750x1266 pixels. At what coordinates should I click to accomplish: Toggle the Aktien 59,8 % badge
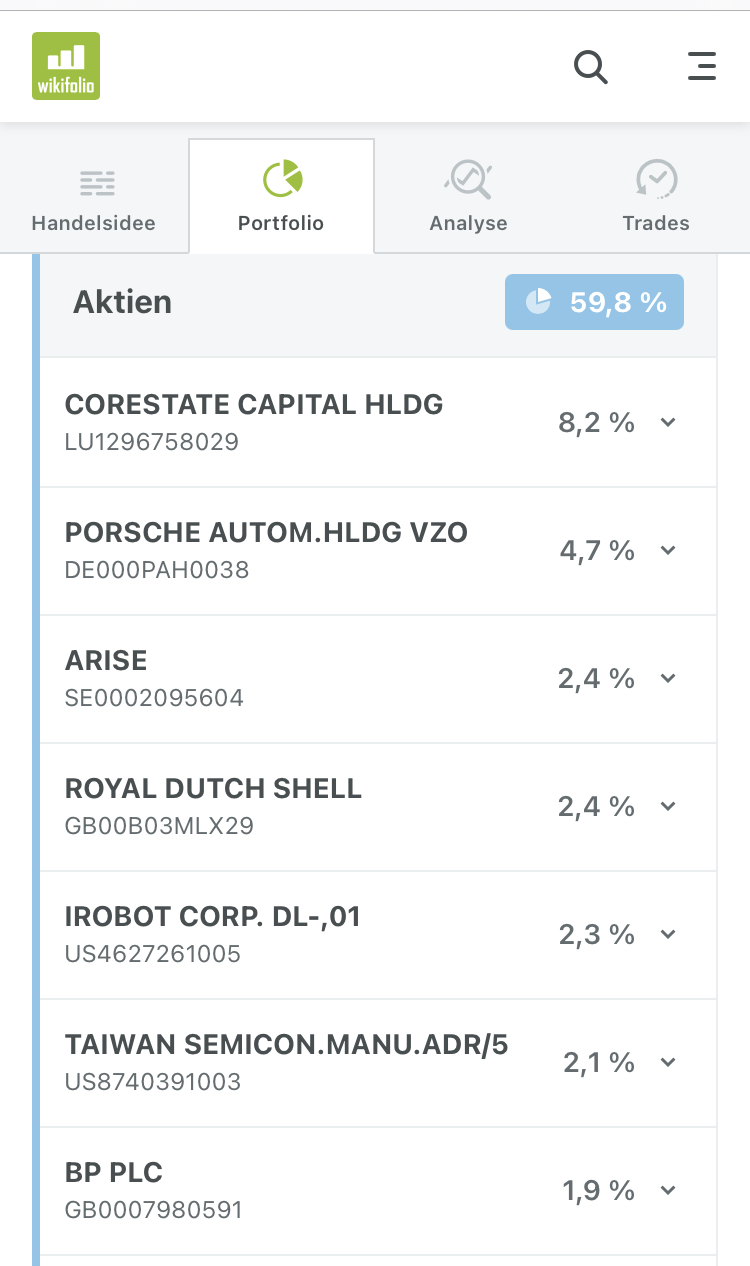594,301
